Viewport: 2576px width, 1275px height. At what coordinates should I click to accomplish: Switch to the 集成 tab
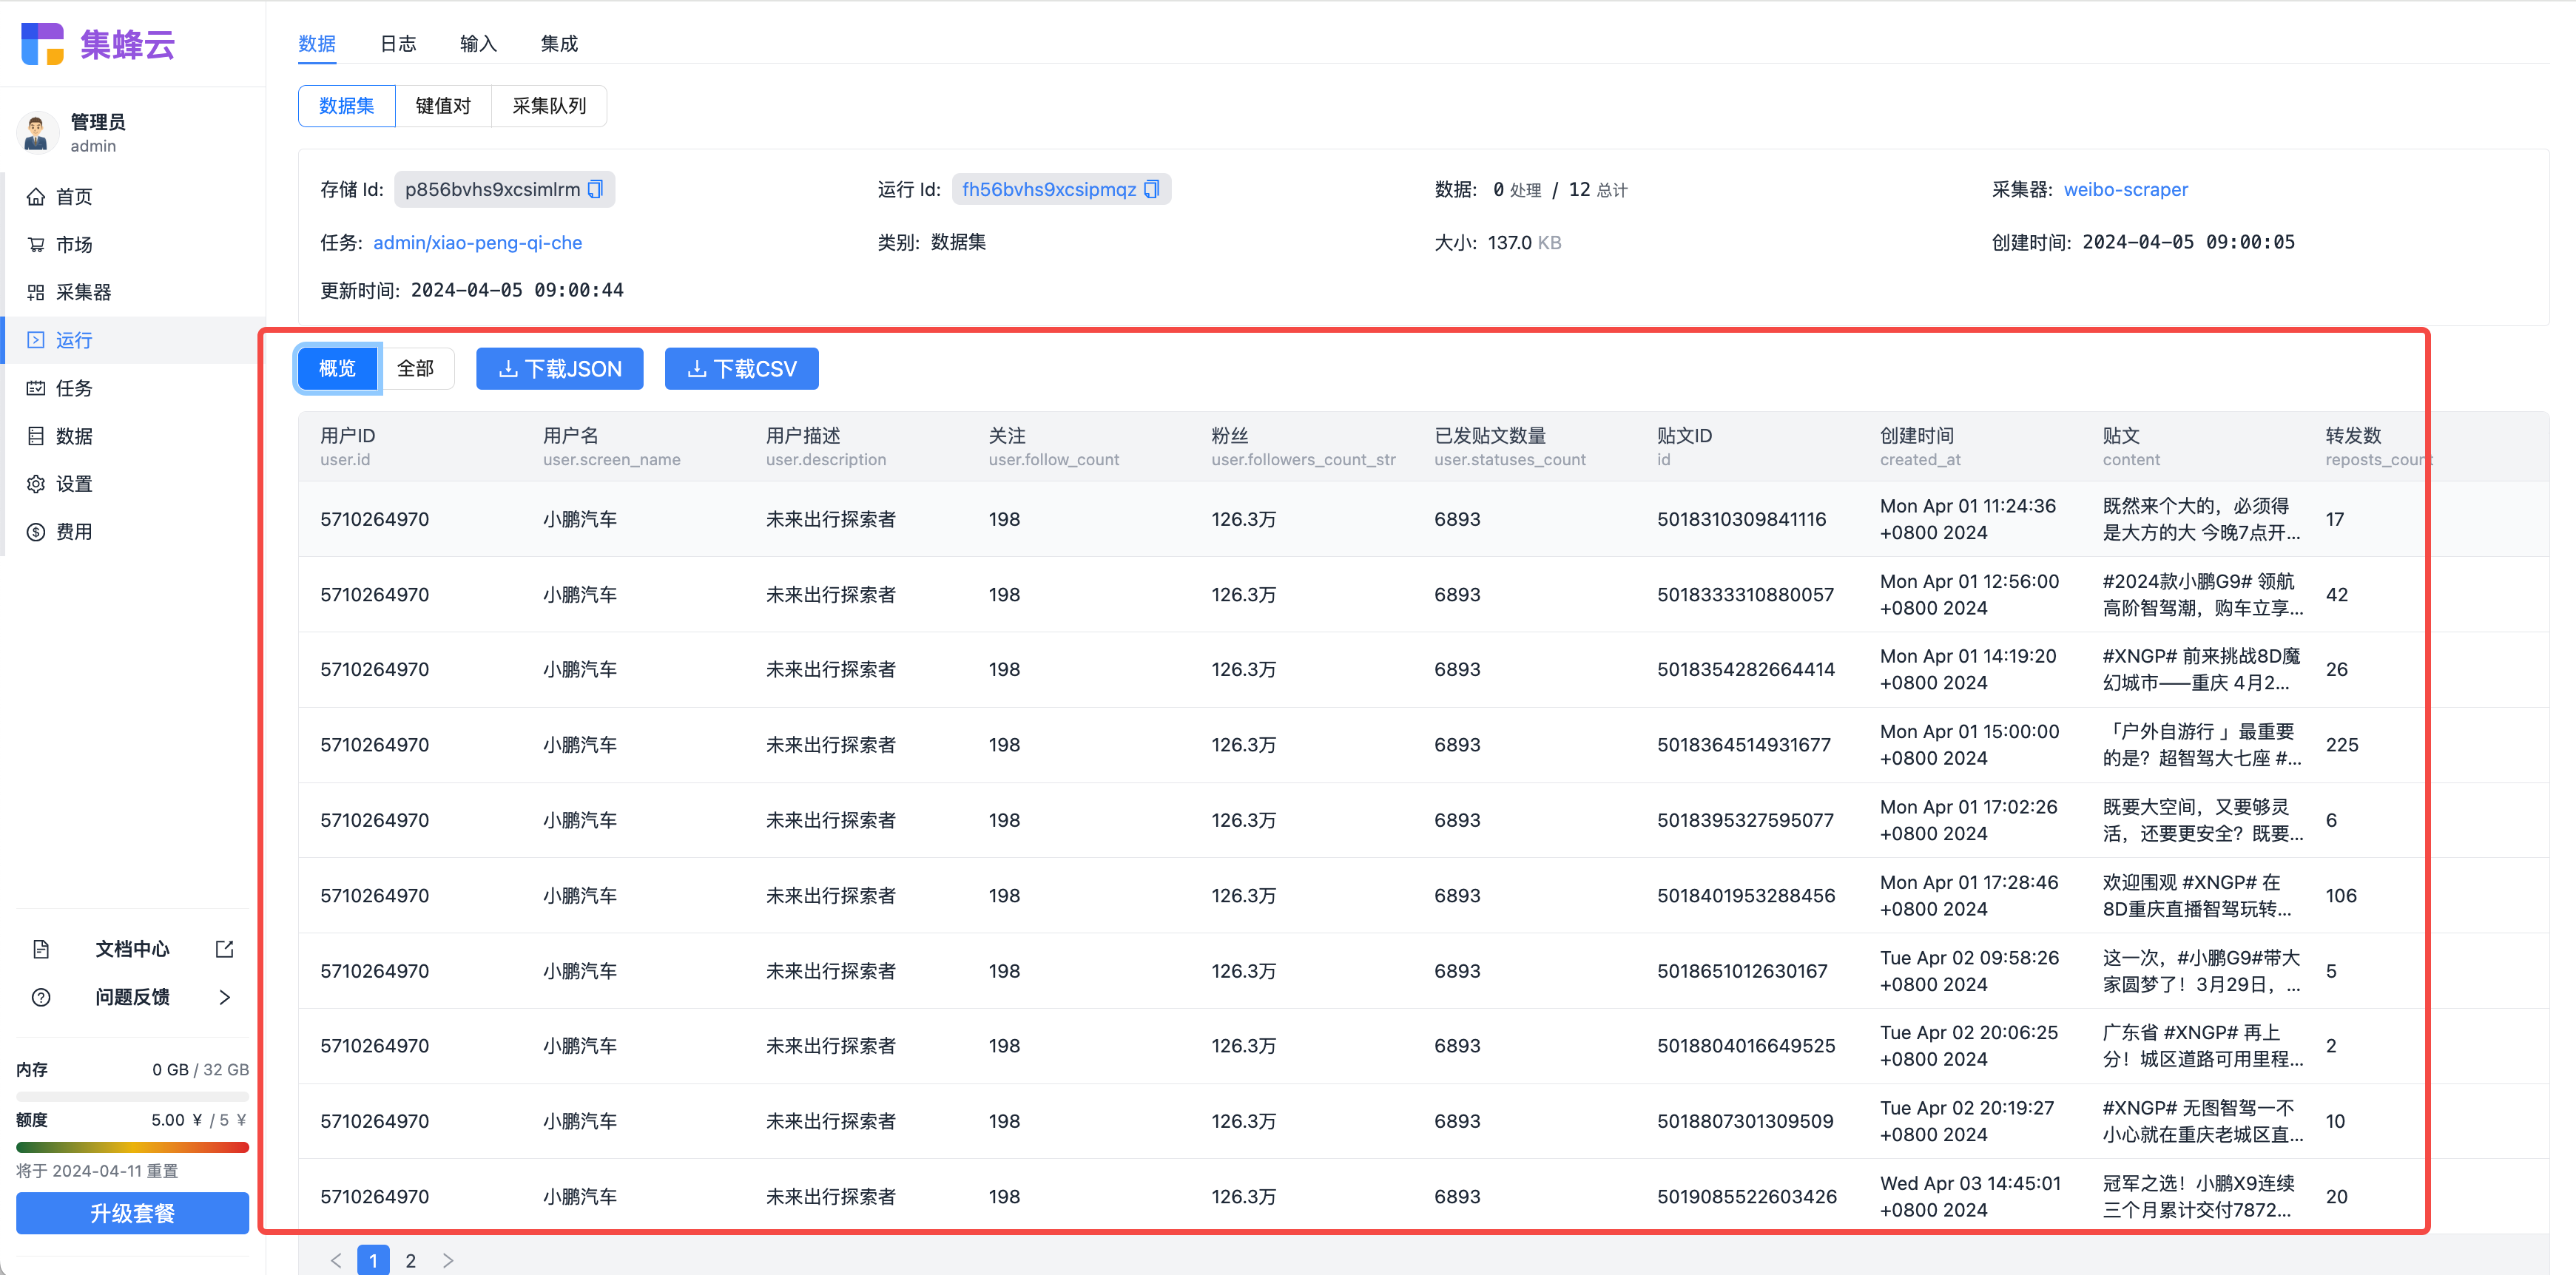click(x=559, y=44)
